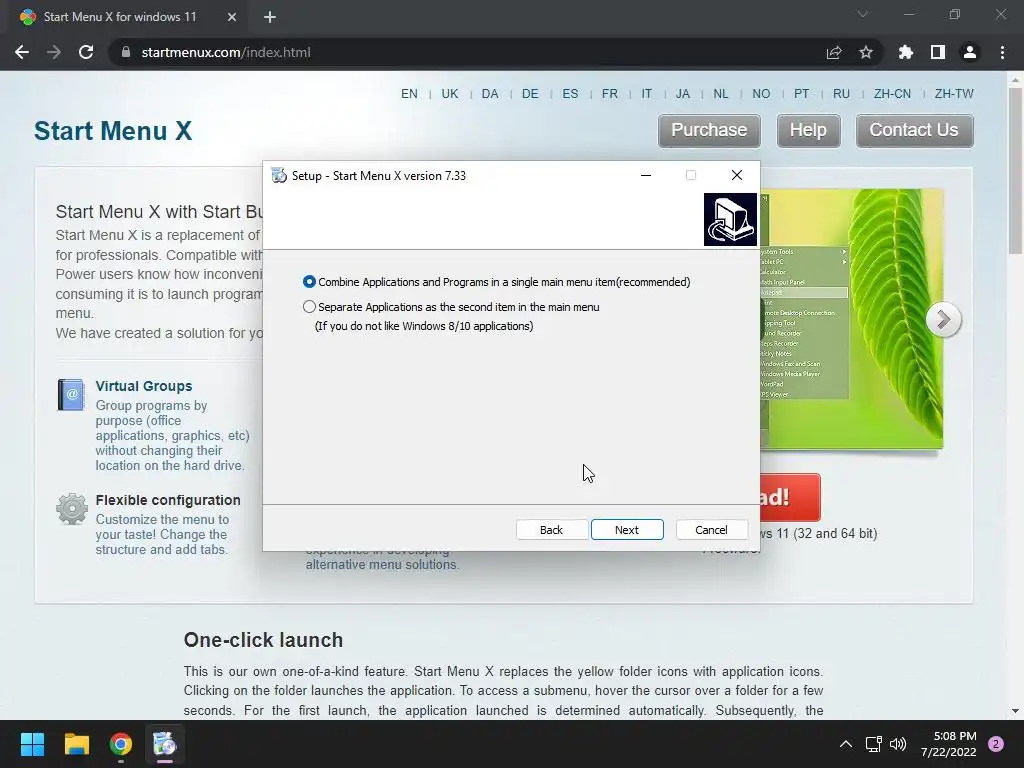Reload the page in Chrome
Screen dimensions: 1024x768
(86, 52)
